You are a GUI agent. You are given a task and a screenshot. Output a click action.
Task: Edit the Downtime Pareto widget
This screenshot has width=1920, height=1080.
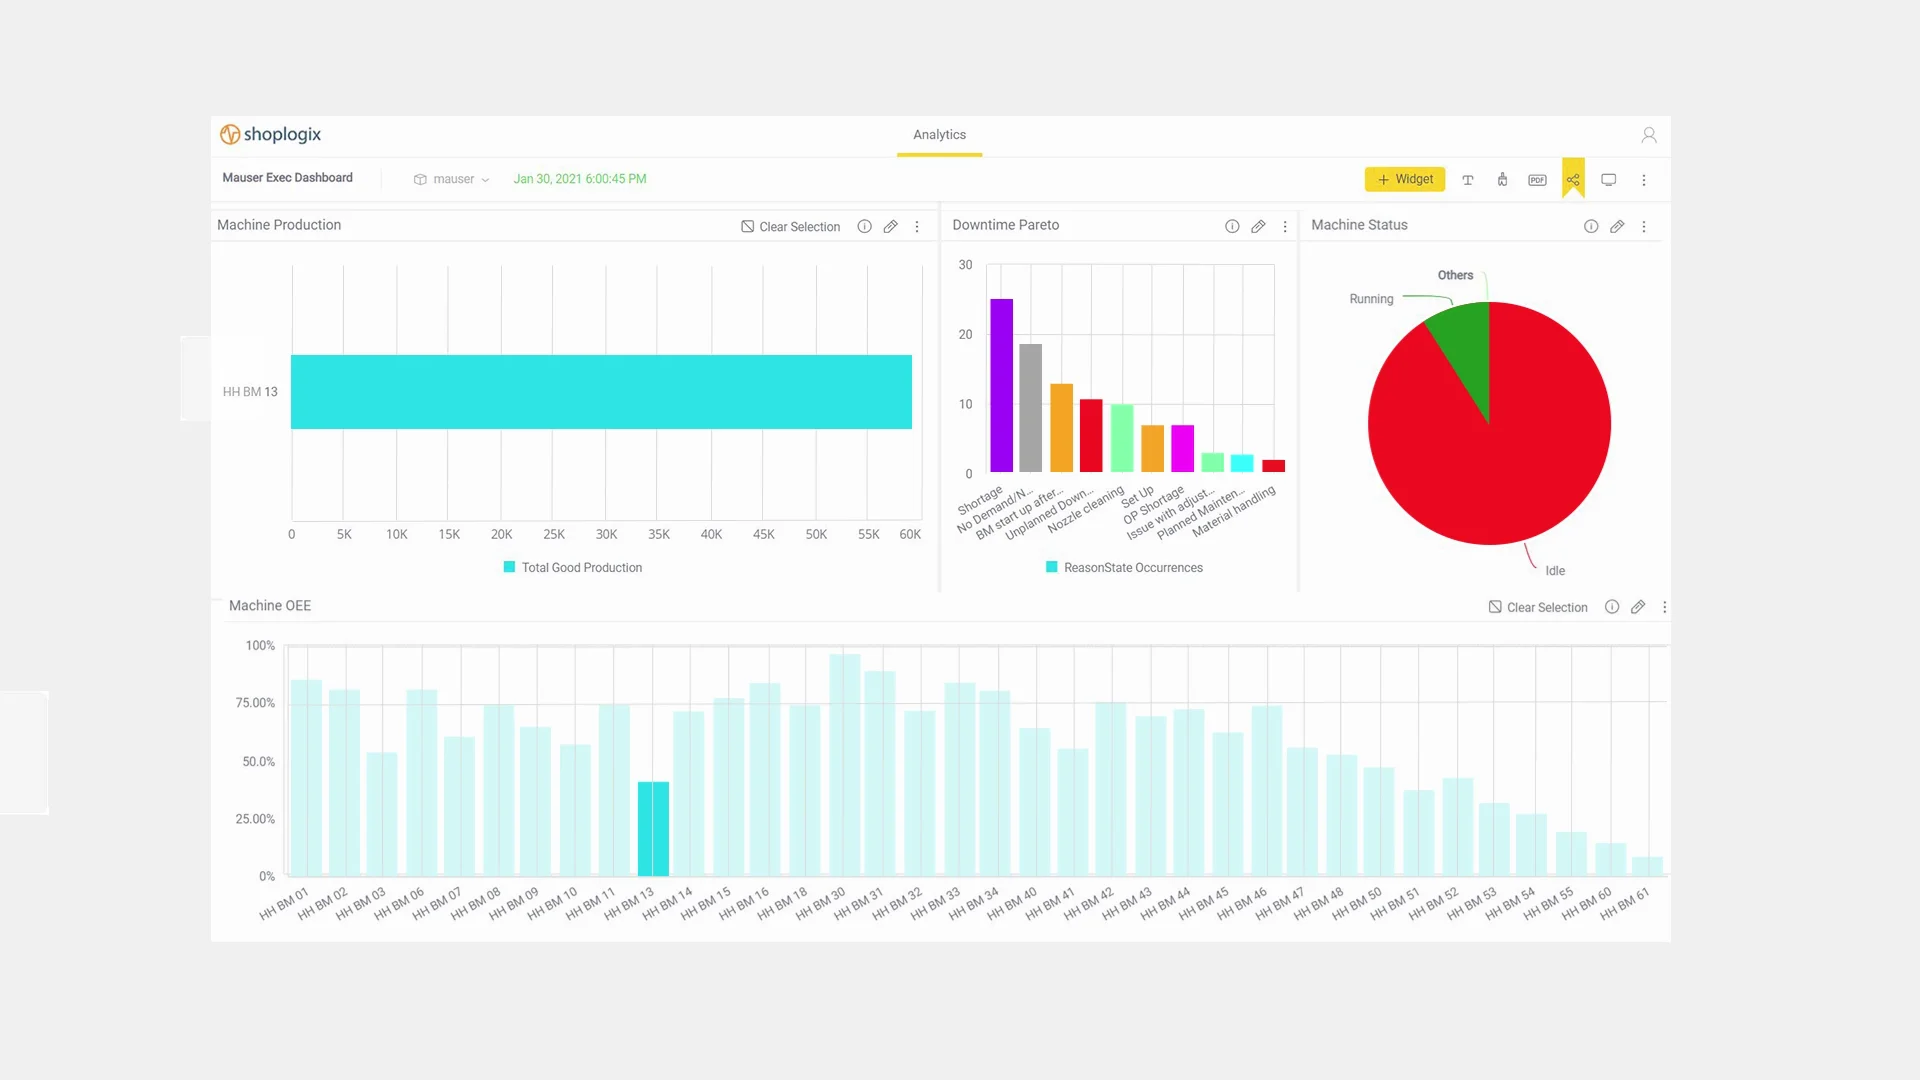[x=1258, y=227]
